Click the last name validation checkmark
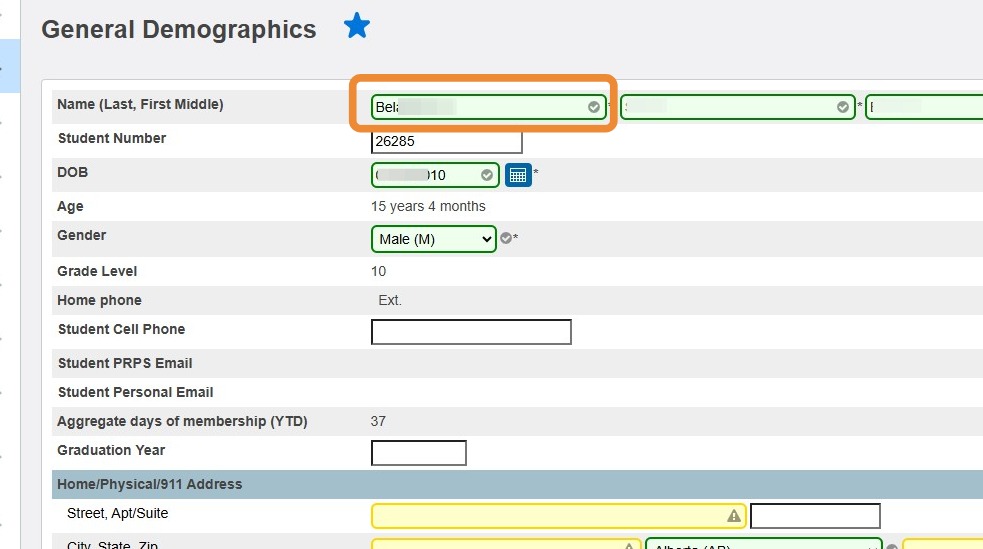The height and width of the screenshot is (549, 983). [x=594, y=107]
